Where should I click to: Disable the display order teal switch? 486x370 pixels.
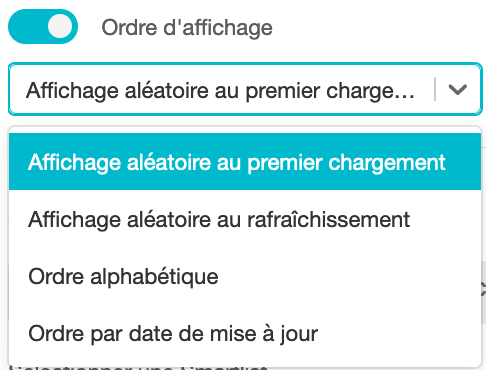pyautogui.click(x=43, y=26)
